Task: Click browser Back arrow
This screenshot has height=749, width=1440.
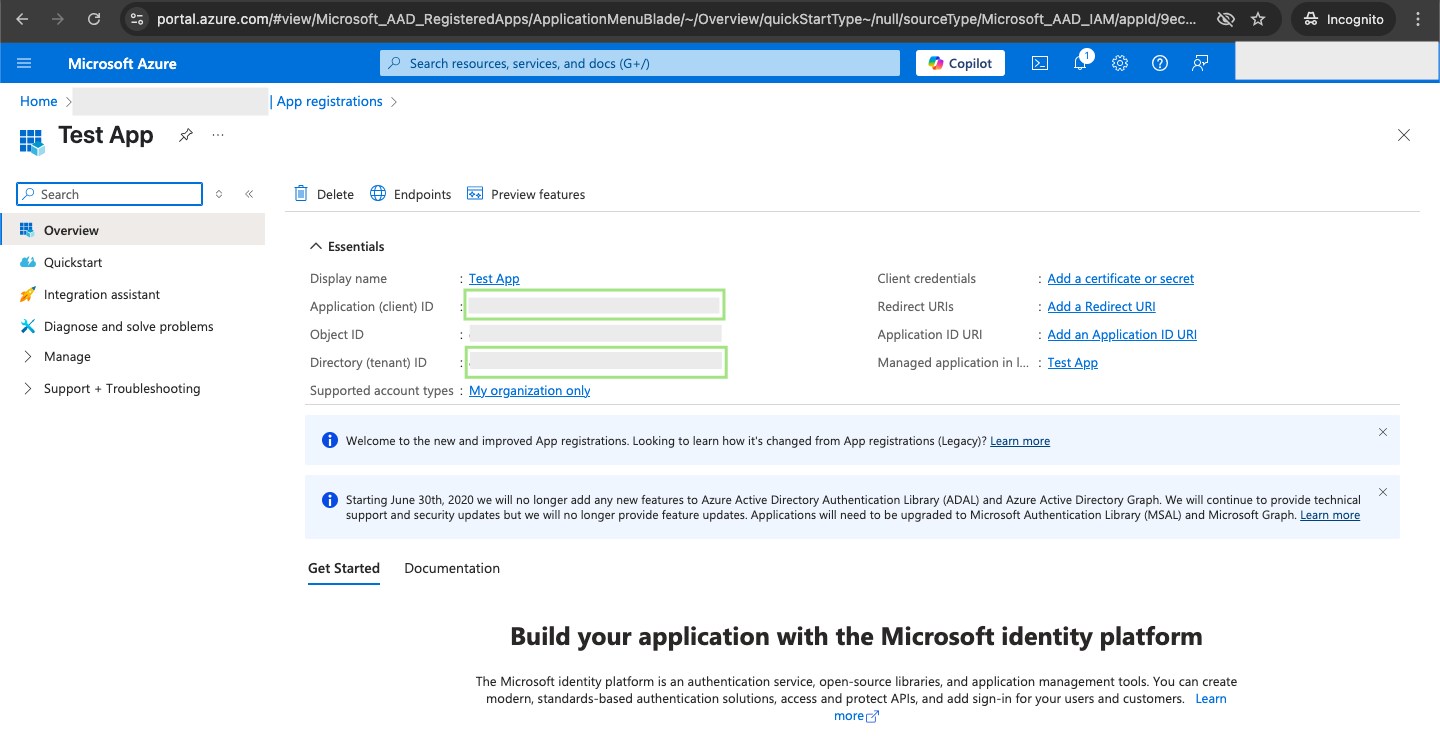Action: 22,19
